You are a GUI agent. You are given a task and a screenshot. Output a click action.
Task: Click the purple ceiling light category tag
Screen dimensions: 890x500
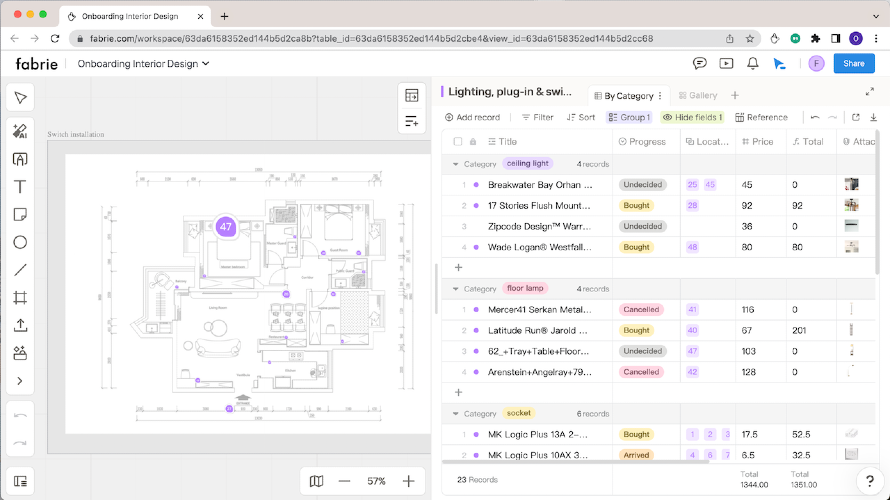tap(528, 164)
